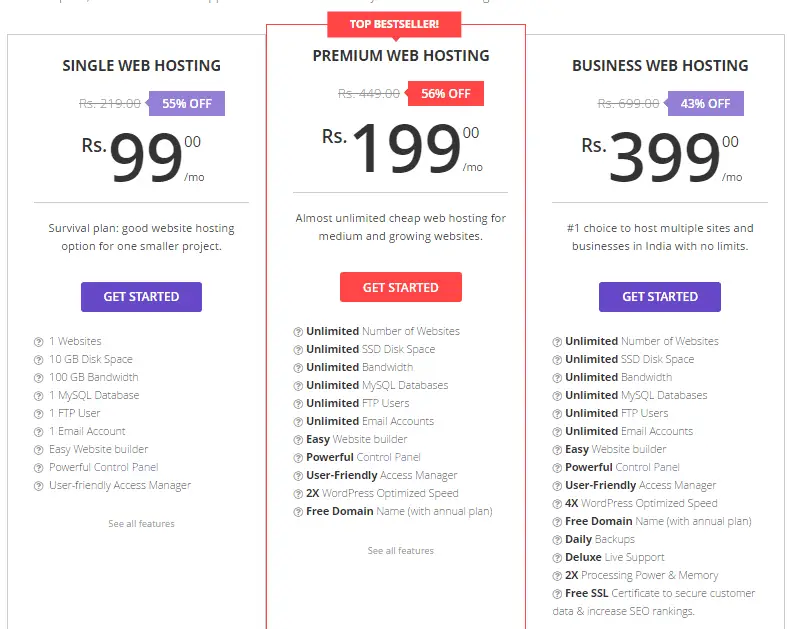Expand See all features under Single plan

click(x=141, y=524)
